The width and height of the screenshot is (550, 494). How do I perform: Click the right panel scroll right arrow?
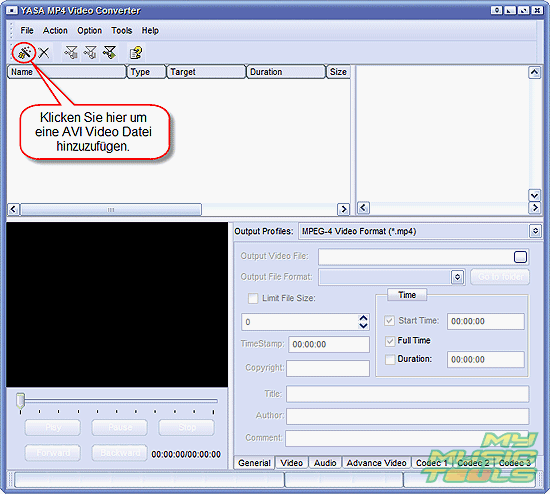coord(534,208)
